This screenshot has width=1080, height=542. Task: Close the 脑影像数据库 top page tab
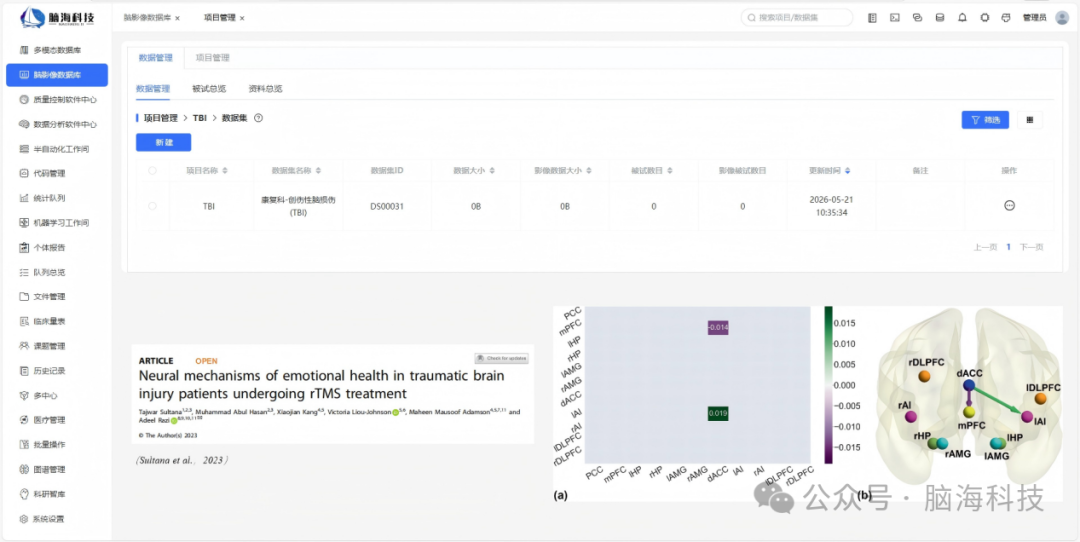177,19
